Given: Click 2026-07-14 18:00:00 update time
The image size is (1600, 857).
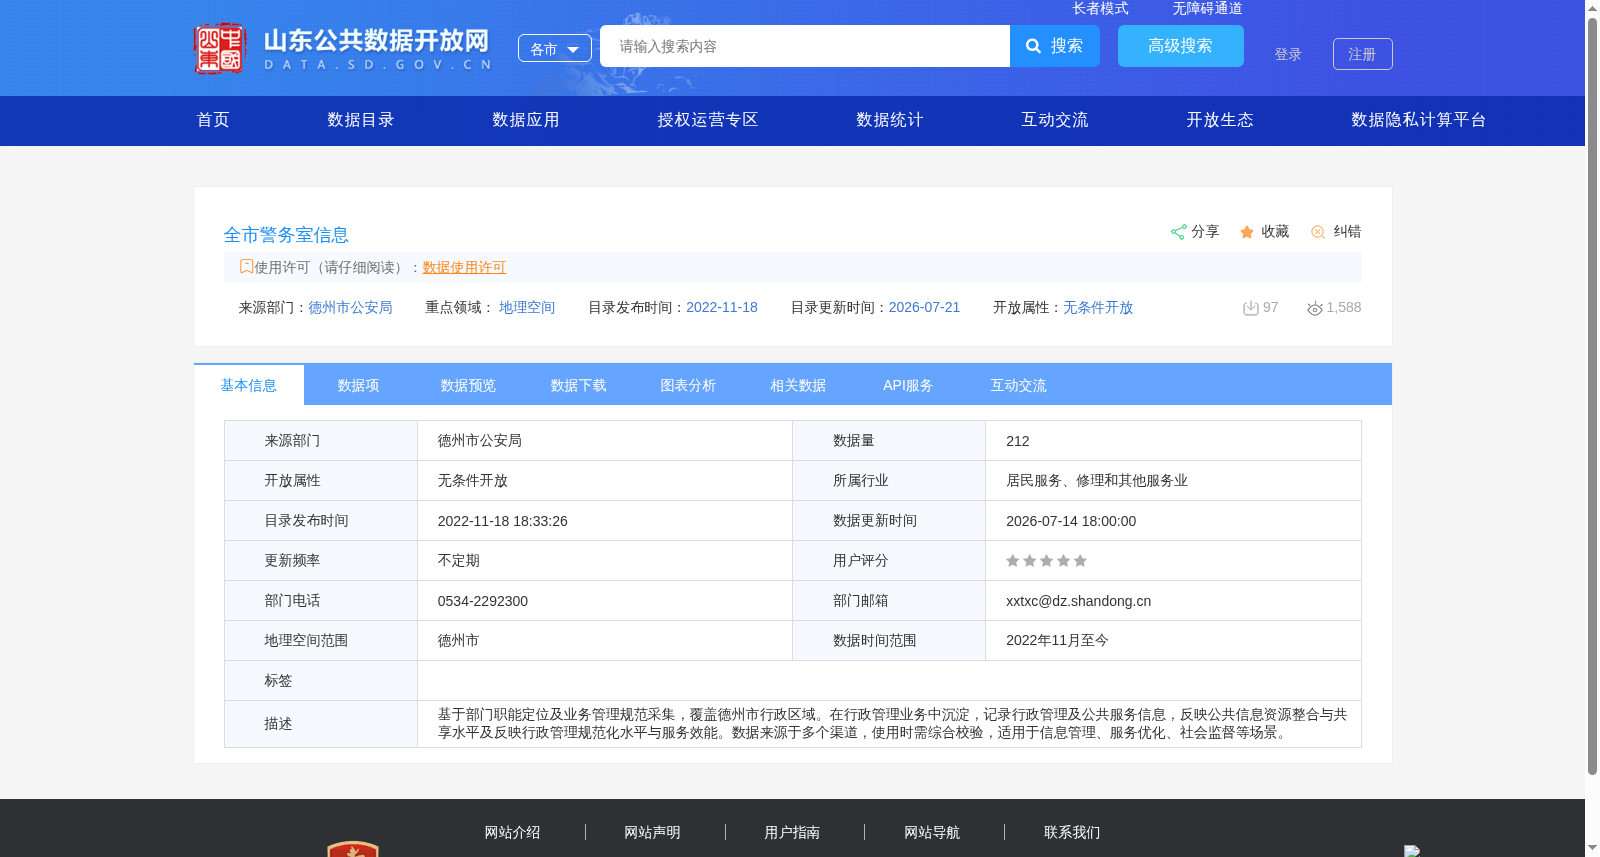Looking at the screenshot, I should coord(1071,521).
